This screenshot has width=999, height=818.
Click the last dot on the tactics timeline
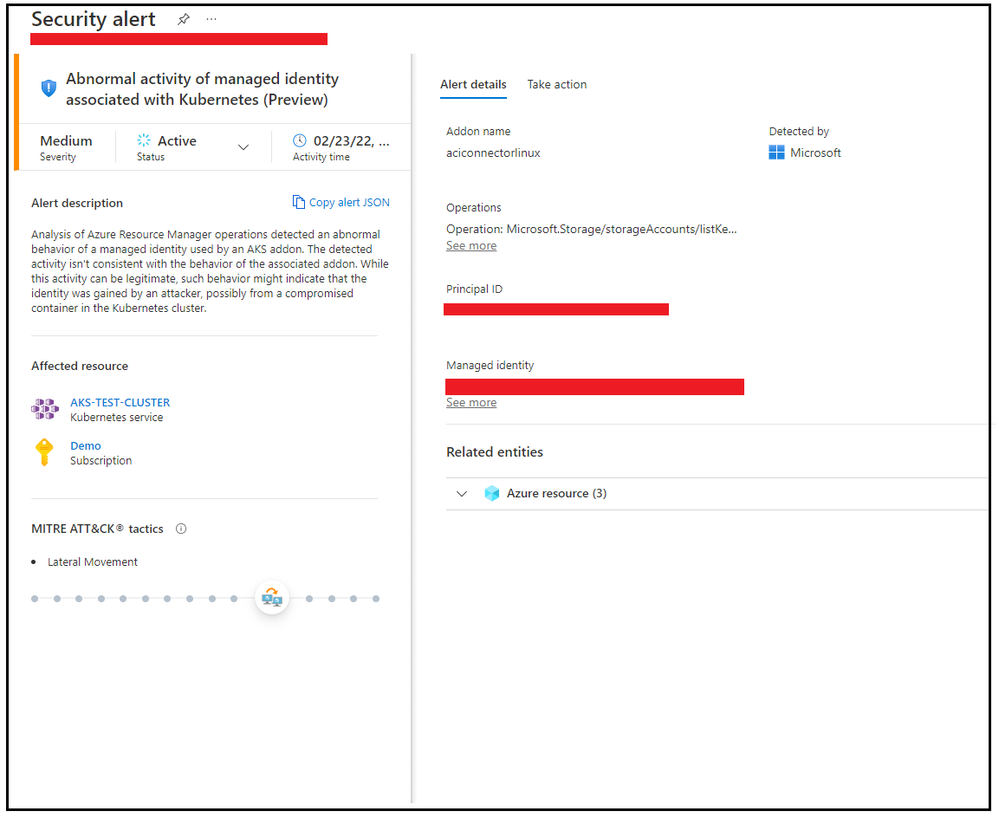tap(376, 599)
